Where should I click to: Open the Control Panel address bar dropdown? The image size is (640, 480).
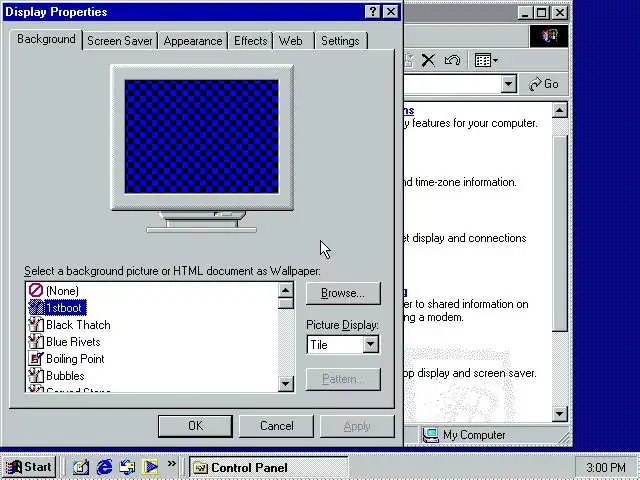(509, 84)
